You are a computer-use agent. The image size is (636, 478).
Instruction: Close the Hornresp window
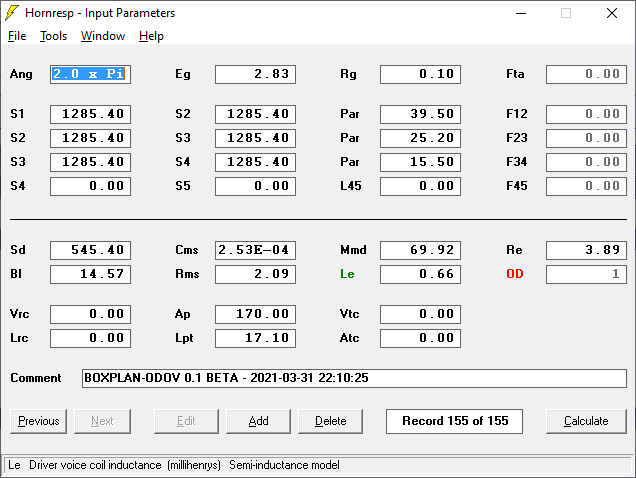pos(612,13)
